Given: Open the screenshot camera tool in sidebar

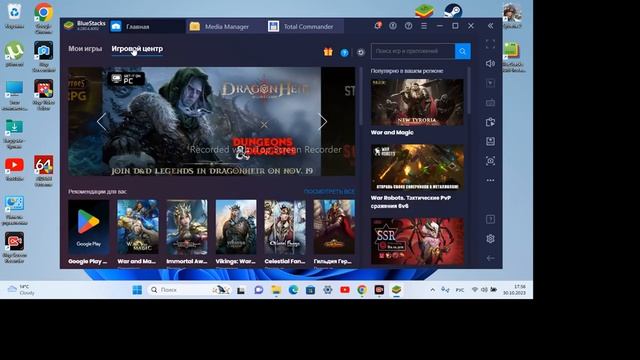Looking at the screenshot, I should (490, 160).
